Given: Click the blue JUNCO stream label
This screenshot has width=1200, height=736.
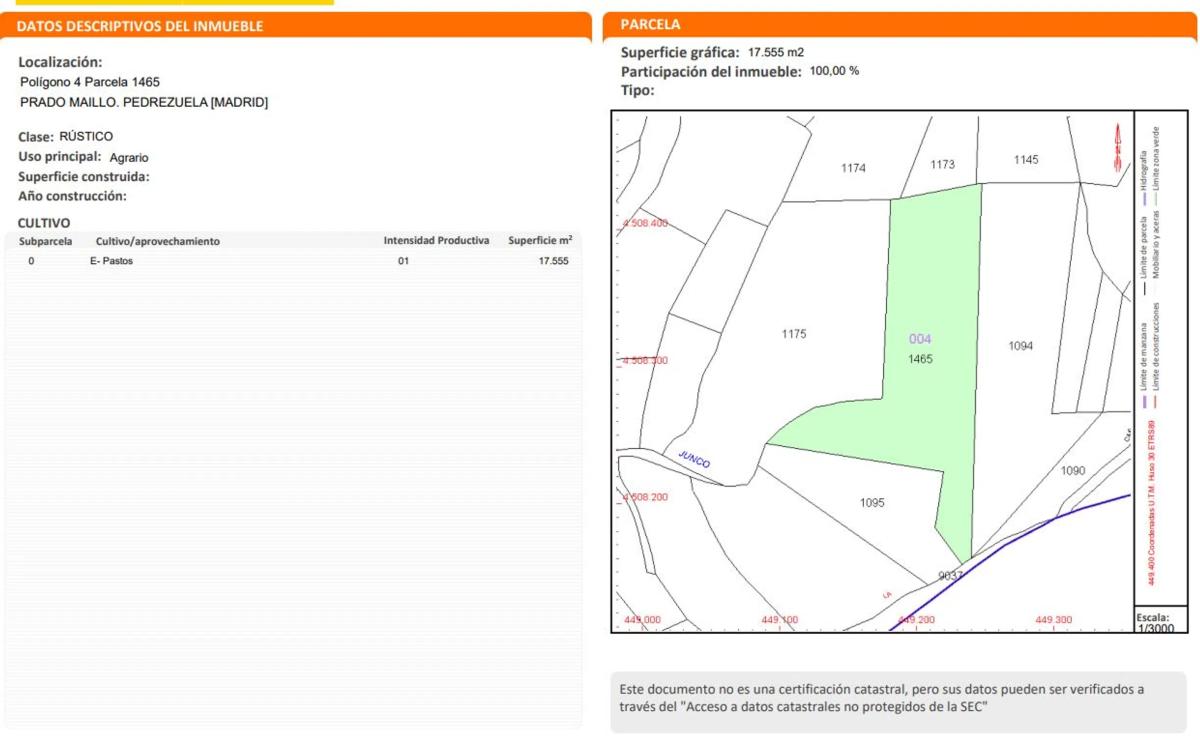Looking at the screenshot, I should pos(694,460).
